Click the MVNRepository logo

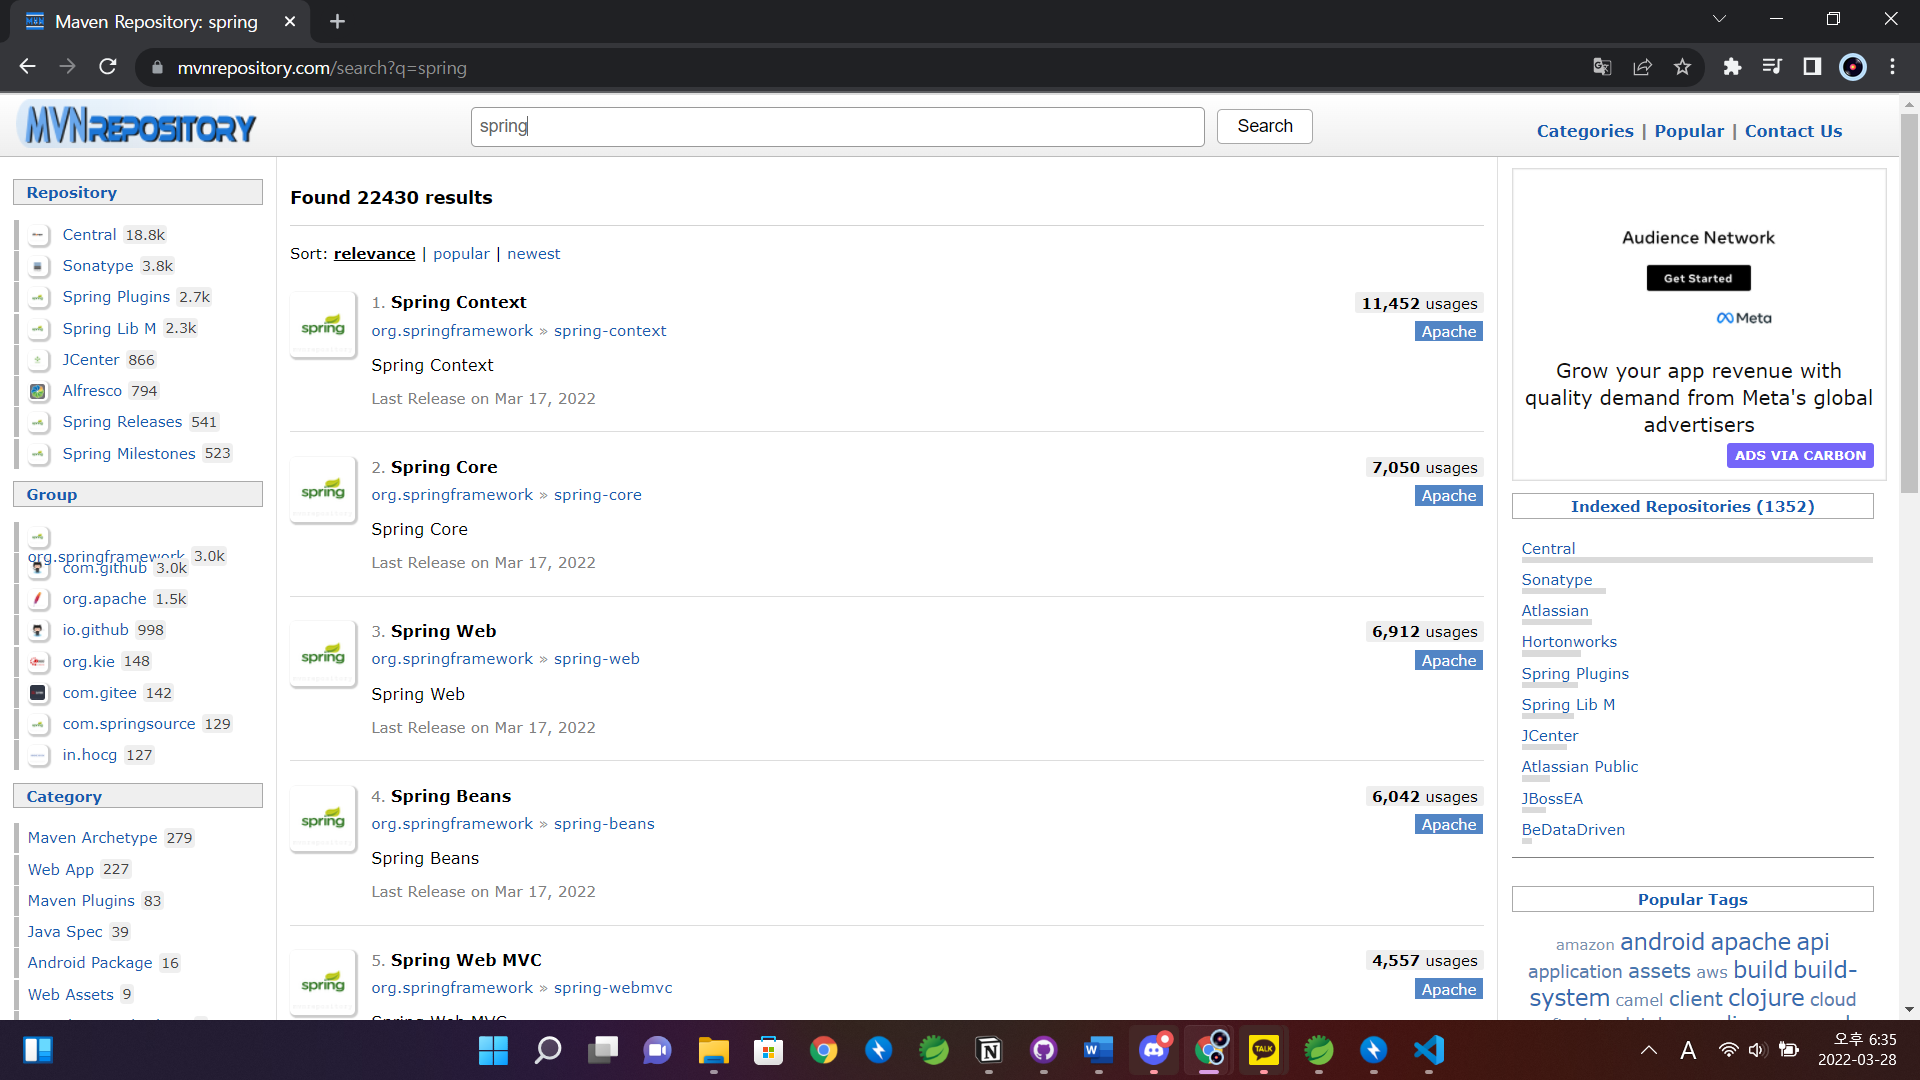tap(139, 127)
